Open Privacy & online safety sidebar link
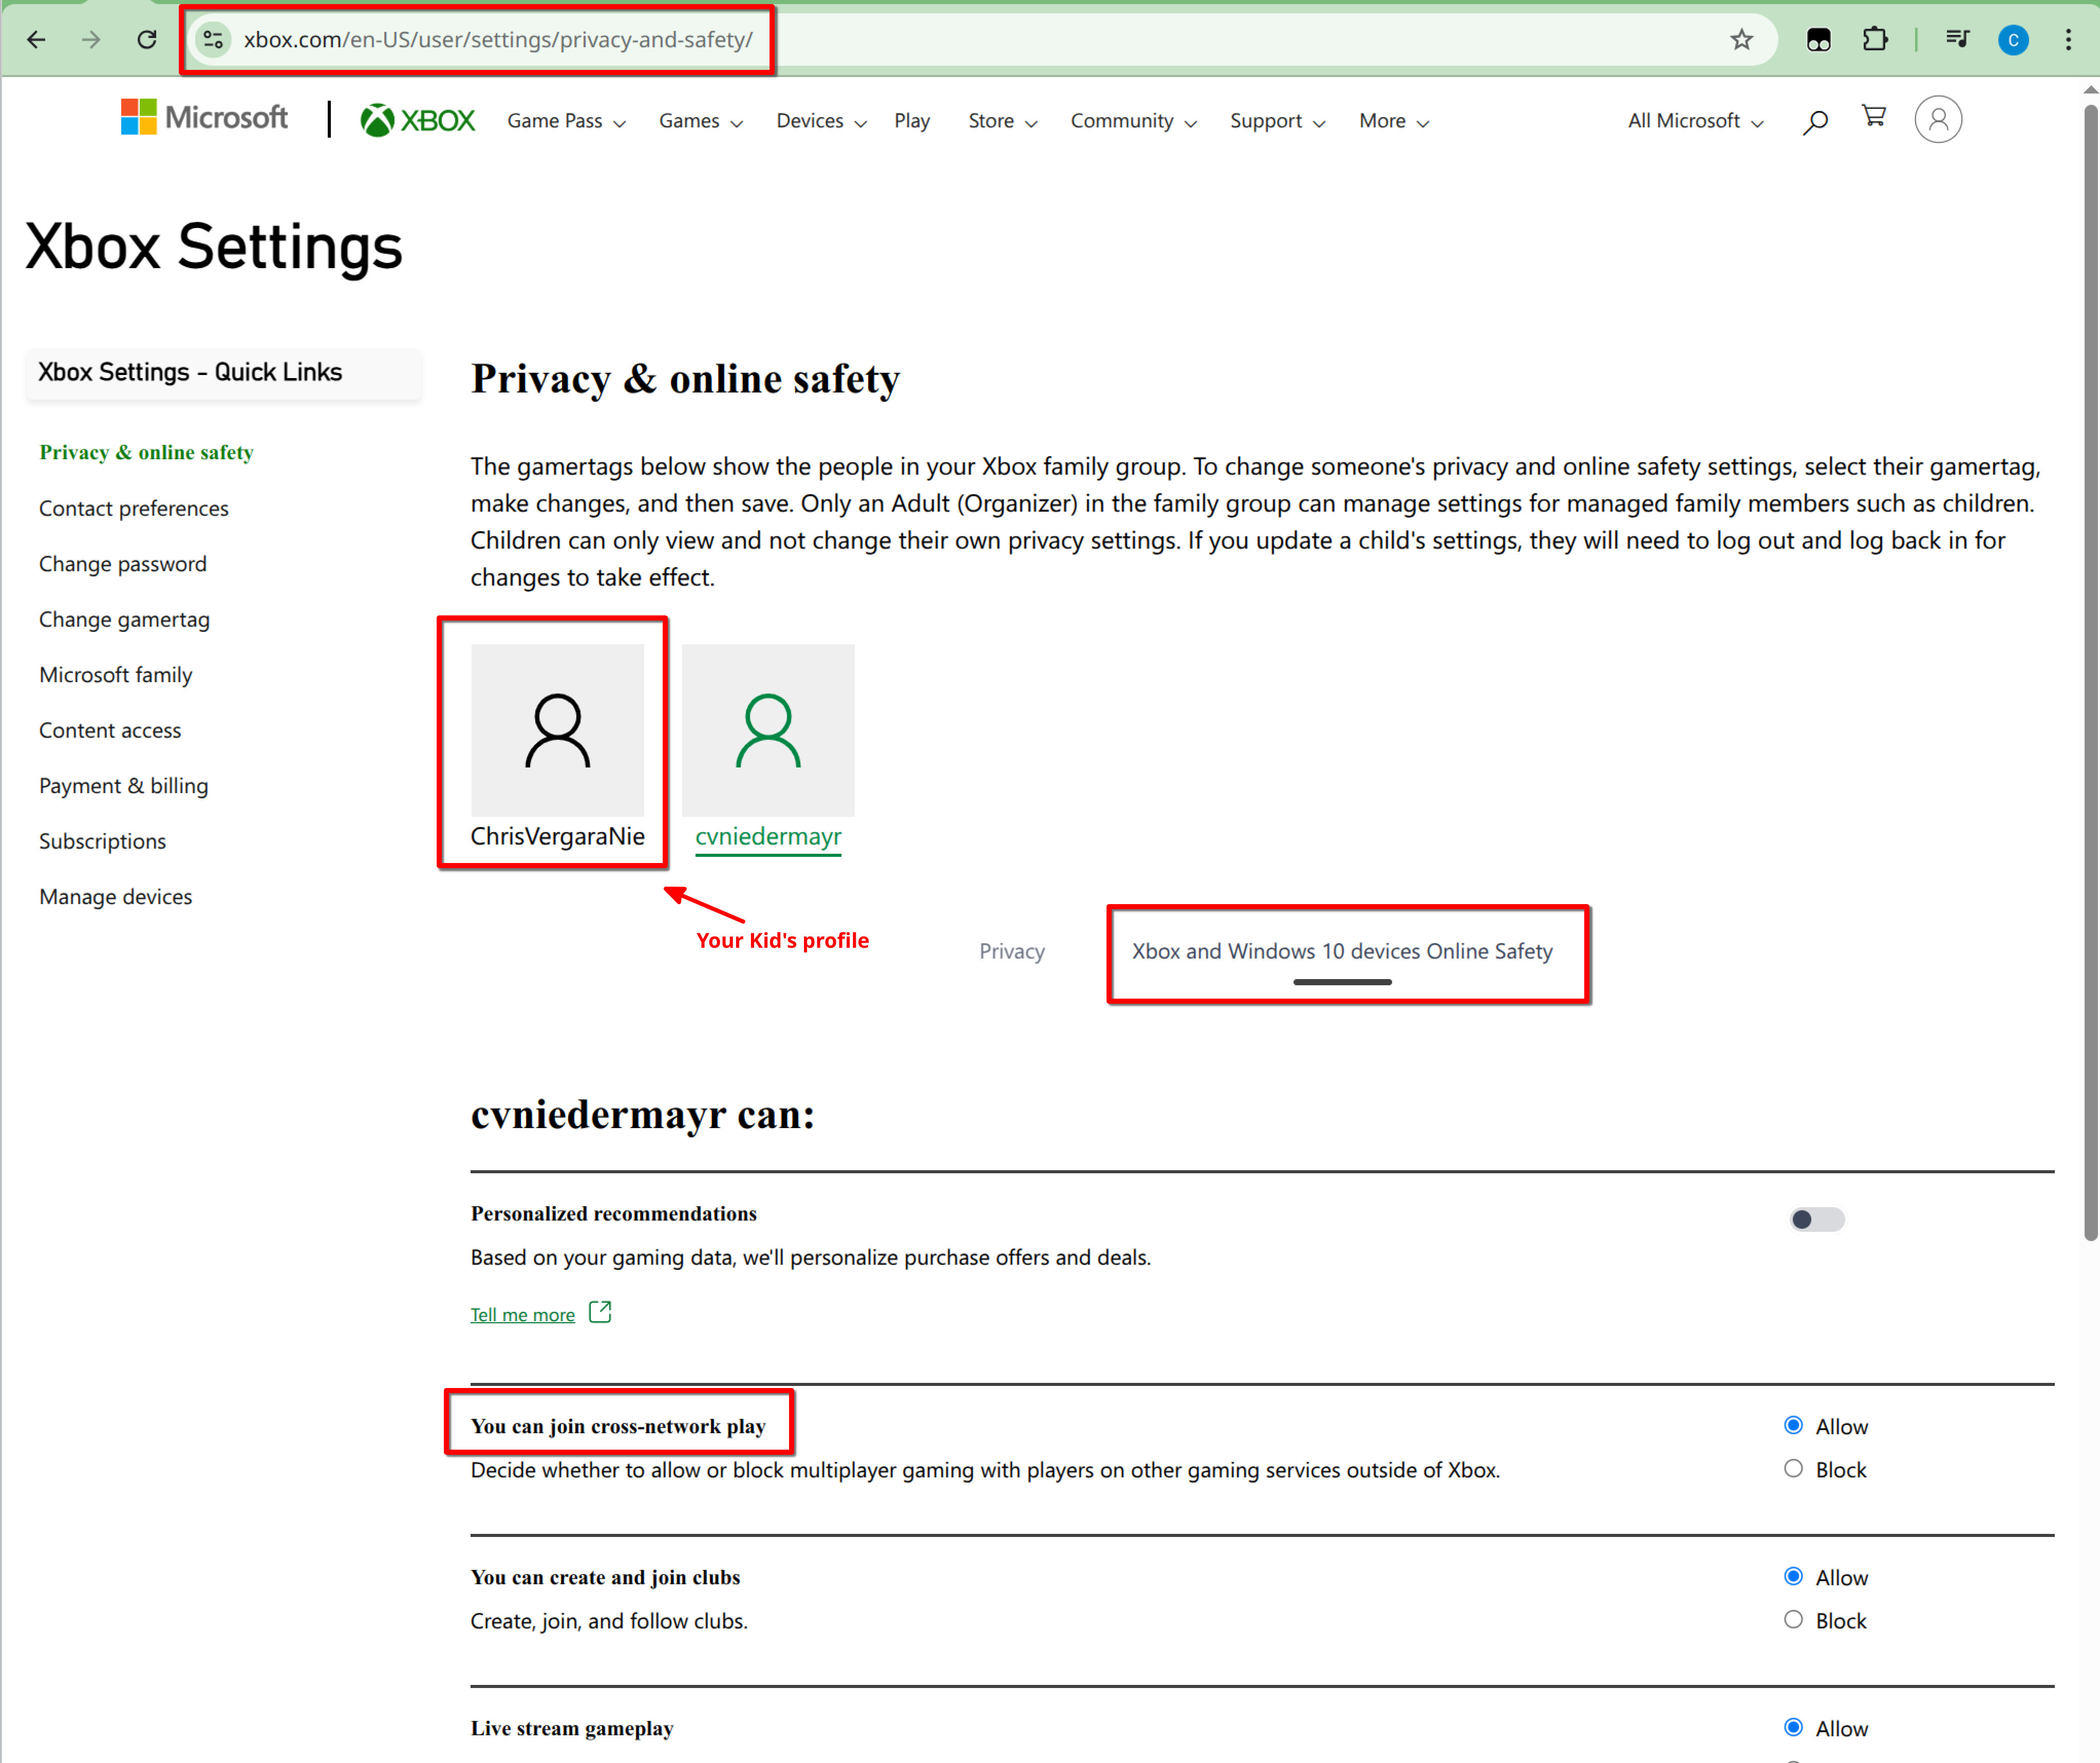2100x1763 pixels. [146, 452]
